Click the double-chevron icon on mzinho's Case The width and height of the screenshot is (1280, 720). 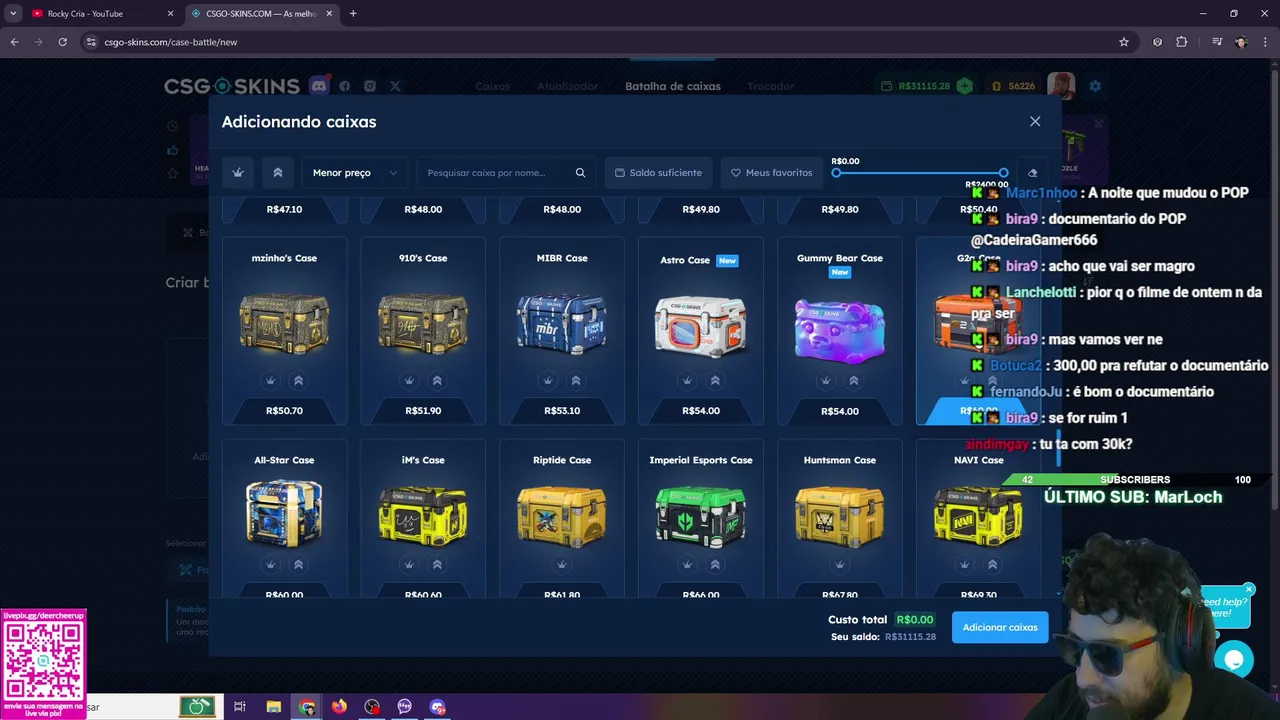[x=298, y=380]
